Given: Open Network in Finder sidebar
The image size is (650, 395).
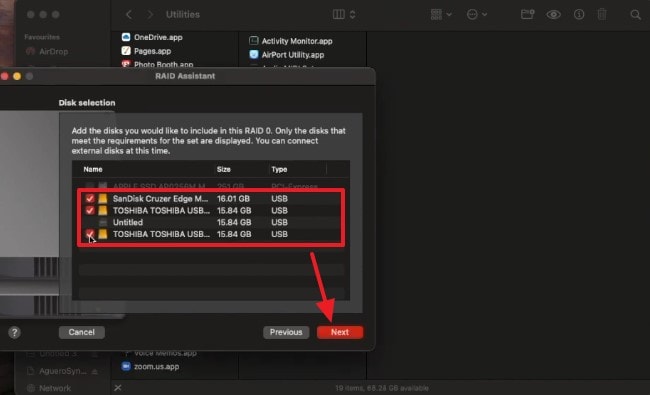Looking at the screenshot, I should click(x=55, y=388).
